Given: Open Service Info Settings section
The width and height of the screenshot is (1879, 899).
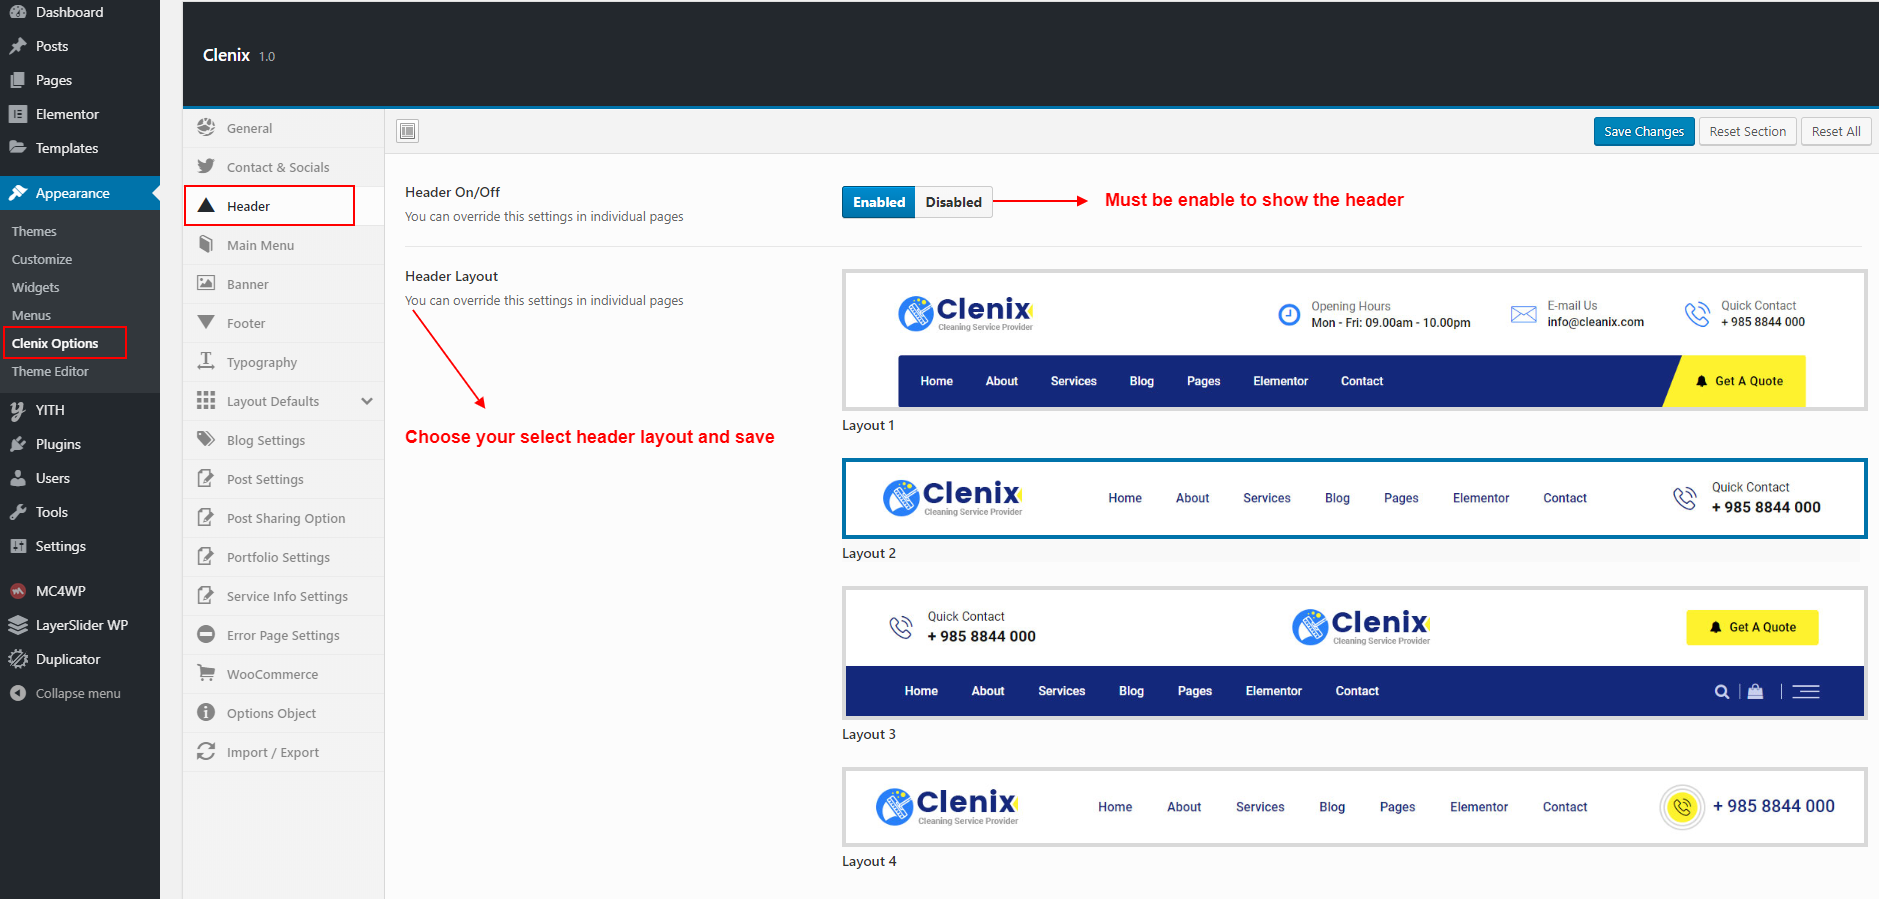Looking at the screenshot, I should point(284,596).
